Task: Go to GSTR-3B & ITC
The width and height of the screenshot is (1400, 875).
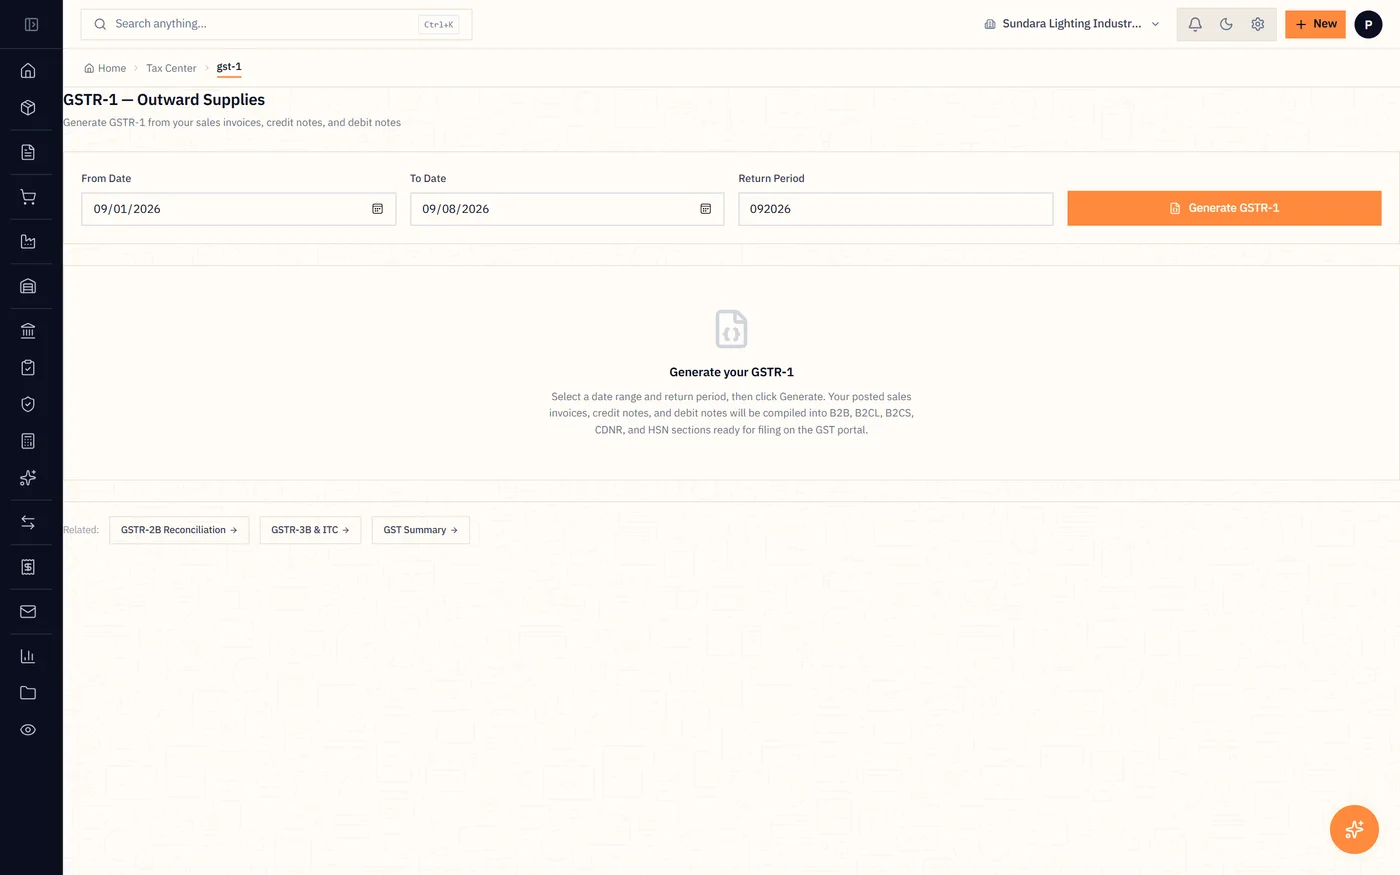Action: 310,530
